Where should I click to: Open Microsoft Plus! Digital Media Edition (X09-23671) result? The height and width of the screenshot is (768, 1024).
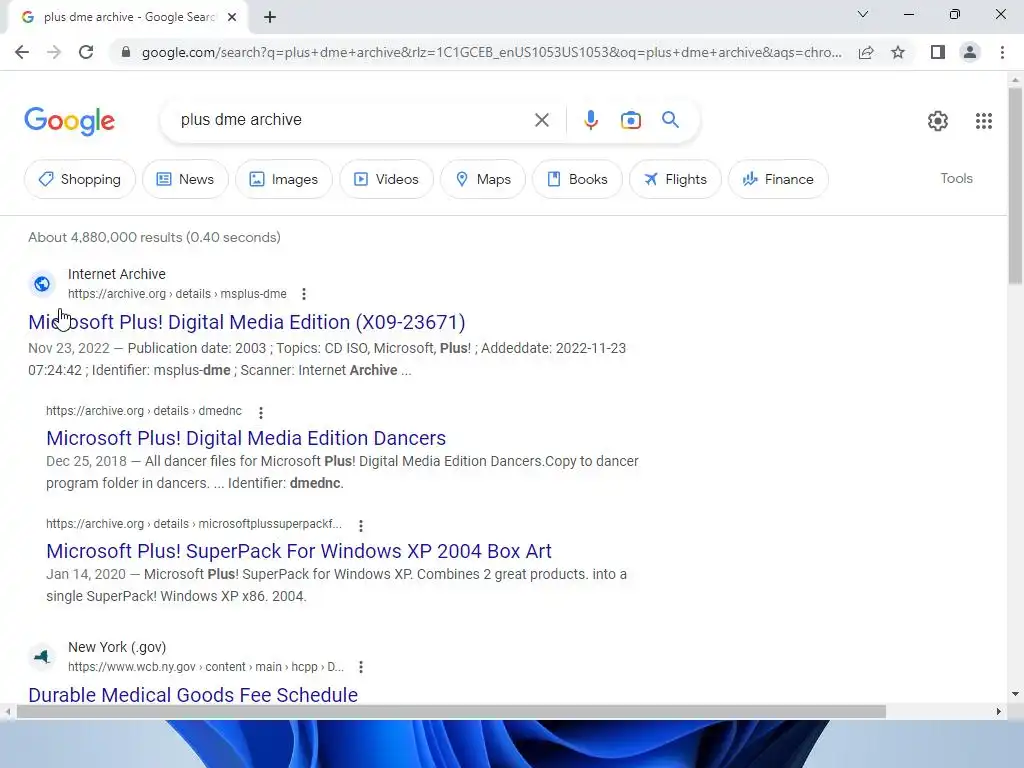247,322
